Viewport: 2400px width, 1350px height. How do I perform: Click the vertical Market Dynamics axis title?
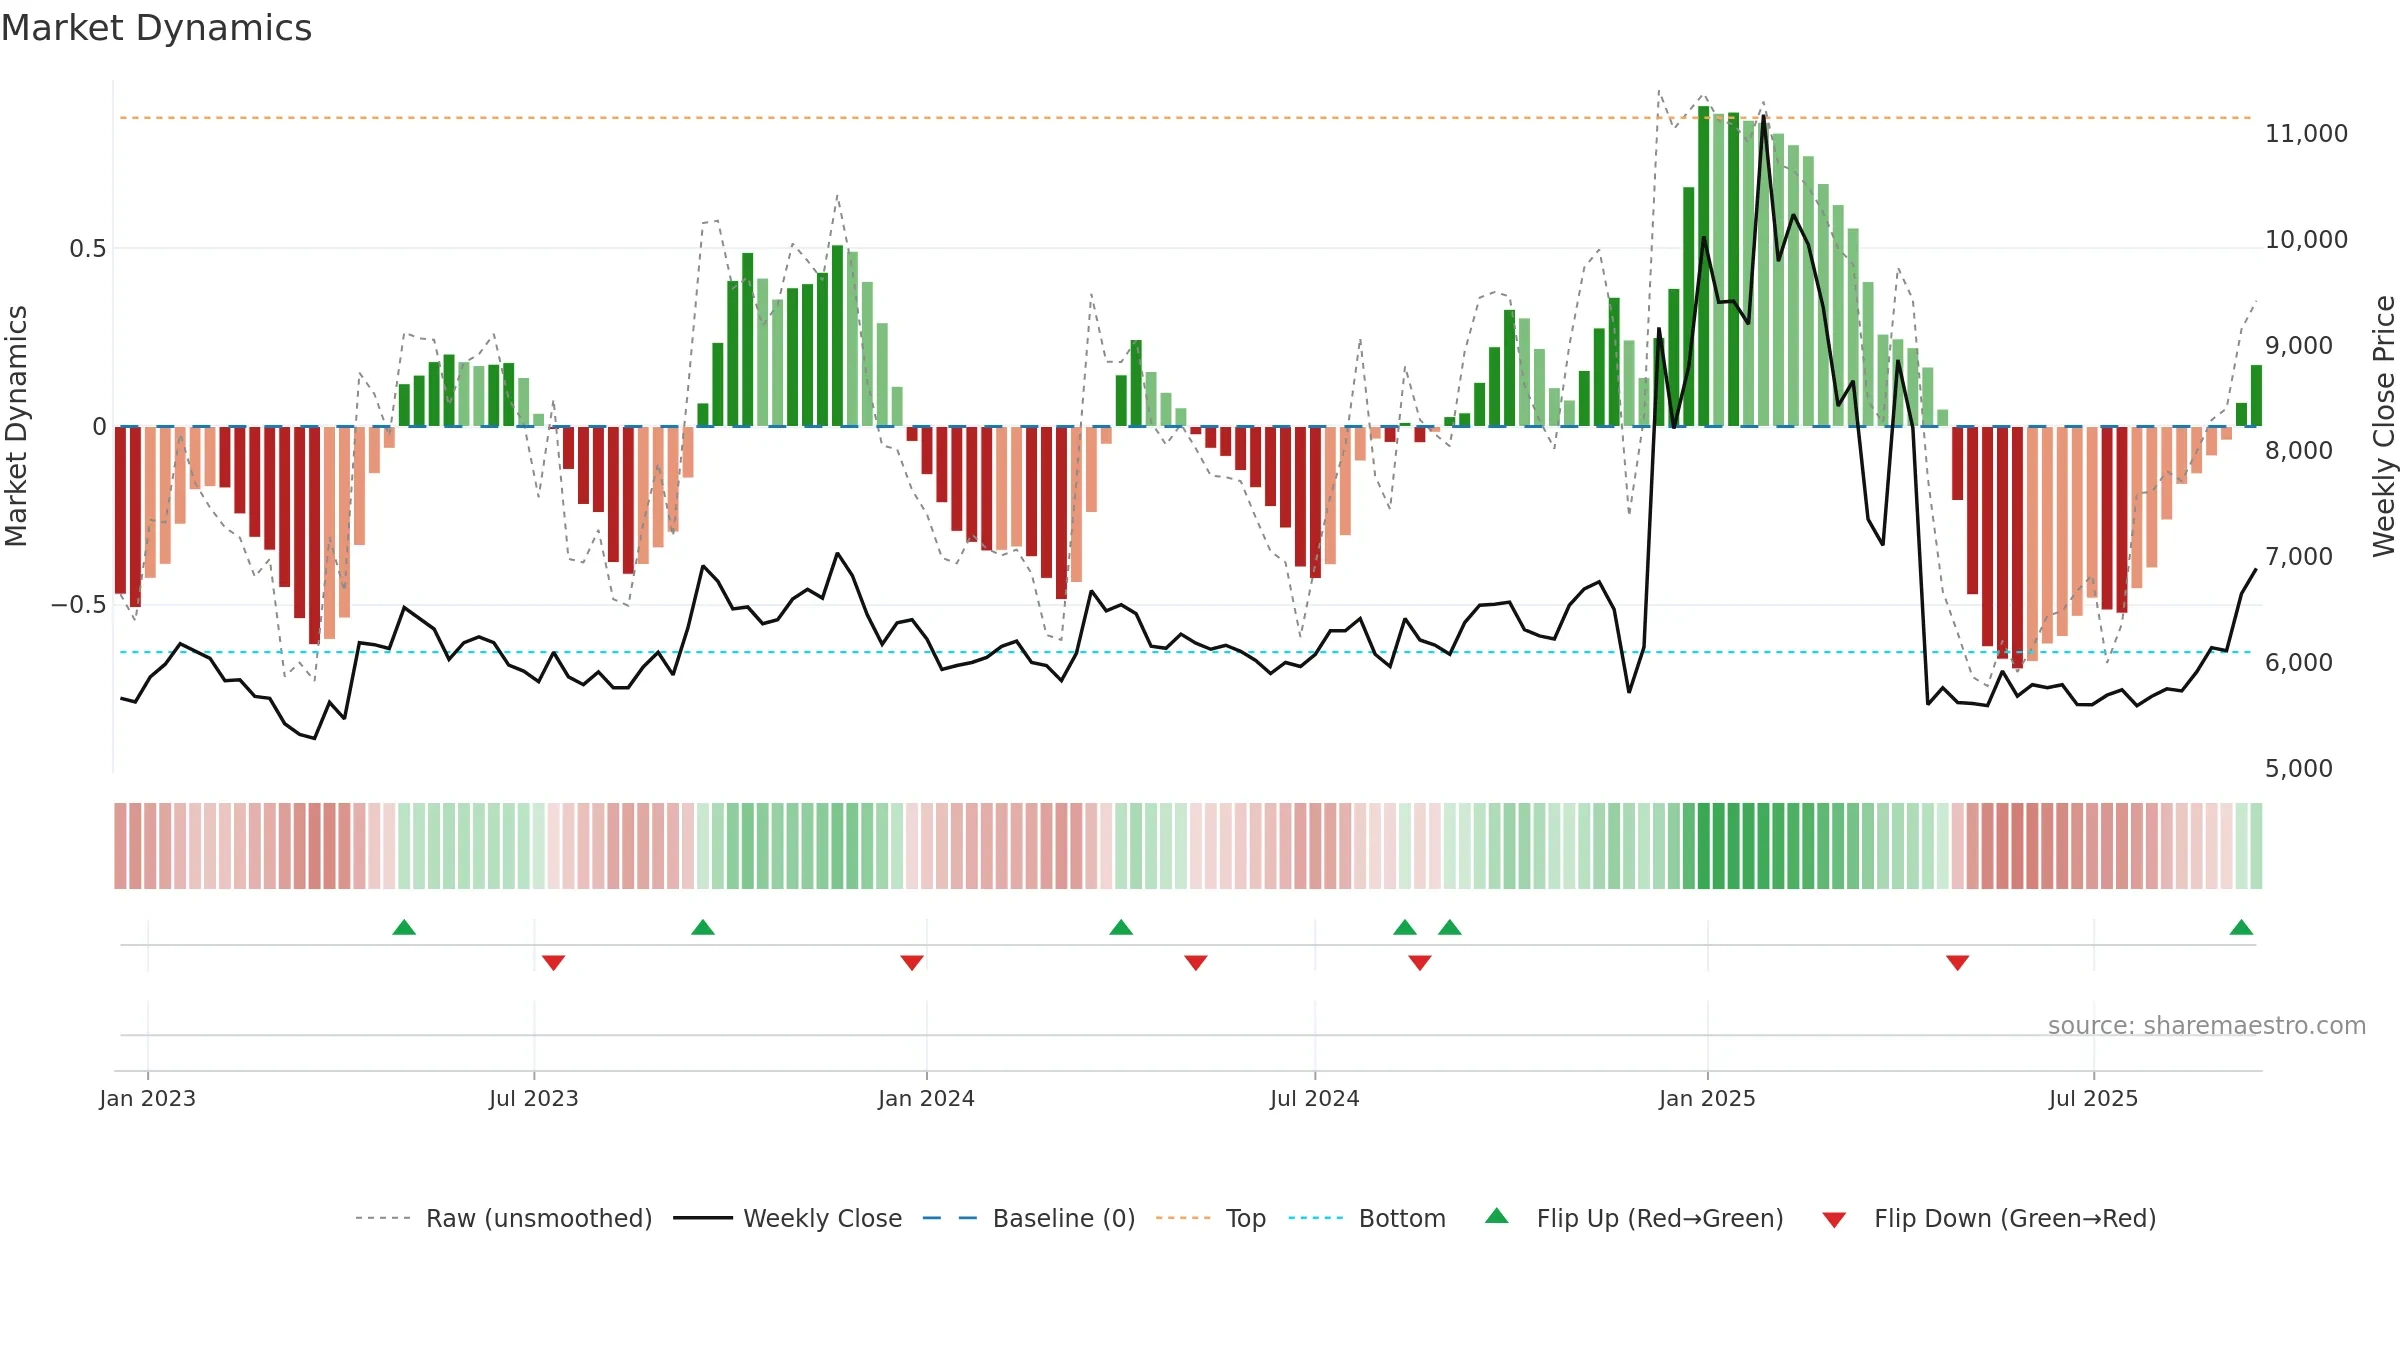pos(16,426)
